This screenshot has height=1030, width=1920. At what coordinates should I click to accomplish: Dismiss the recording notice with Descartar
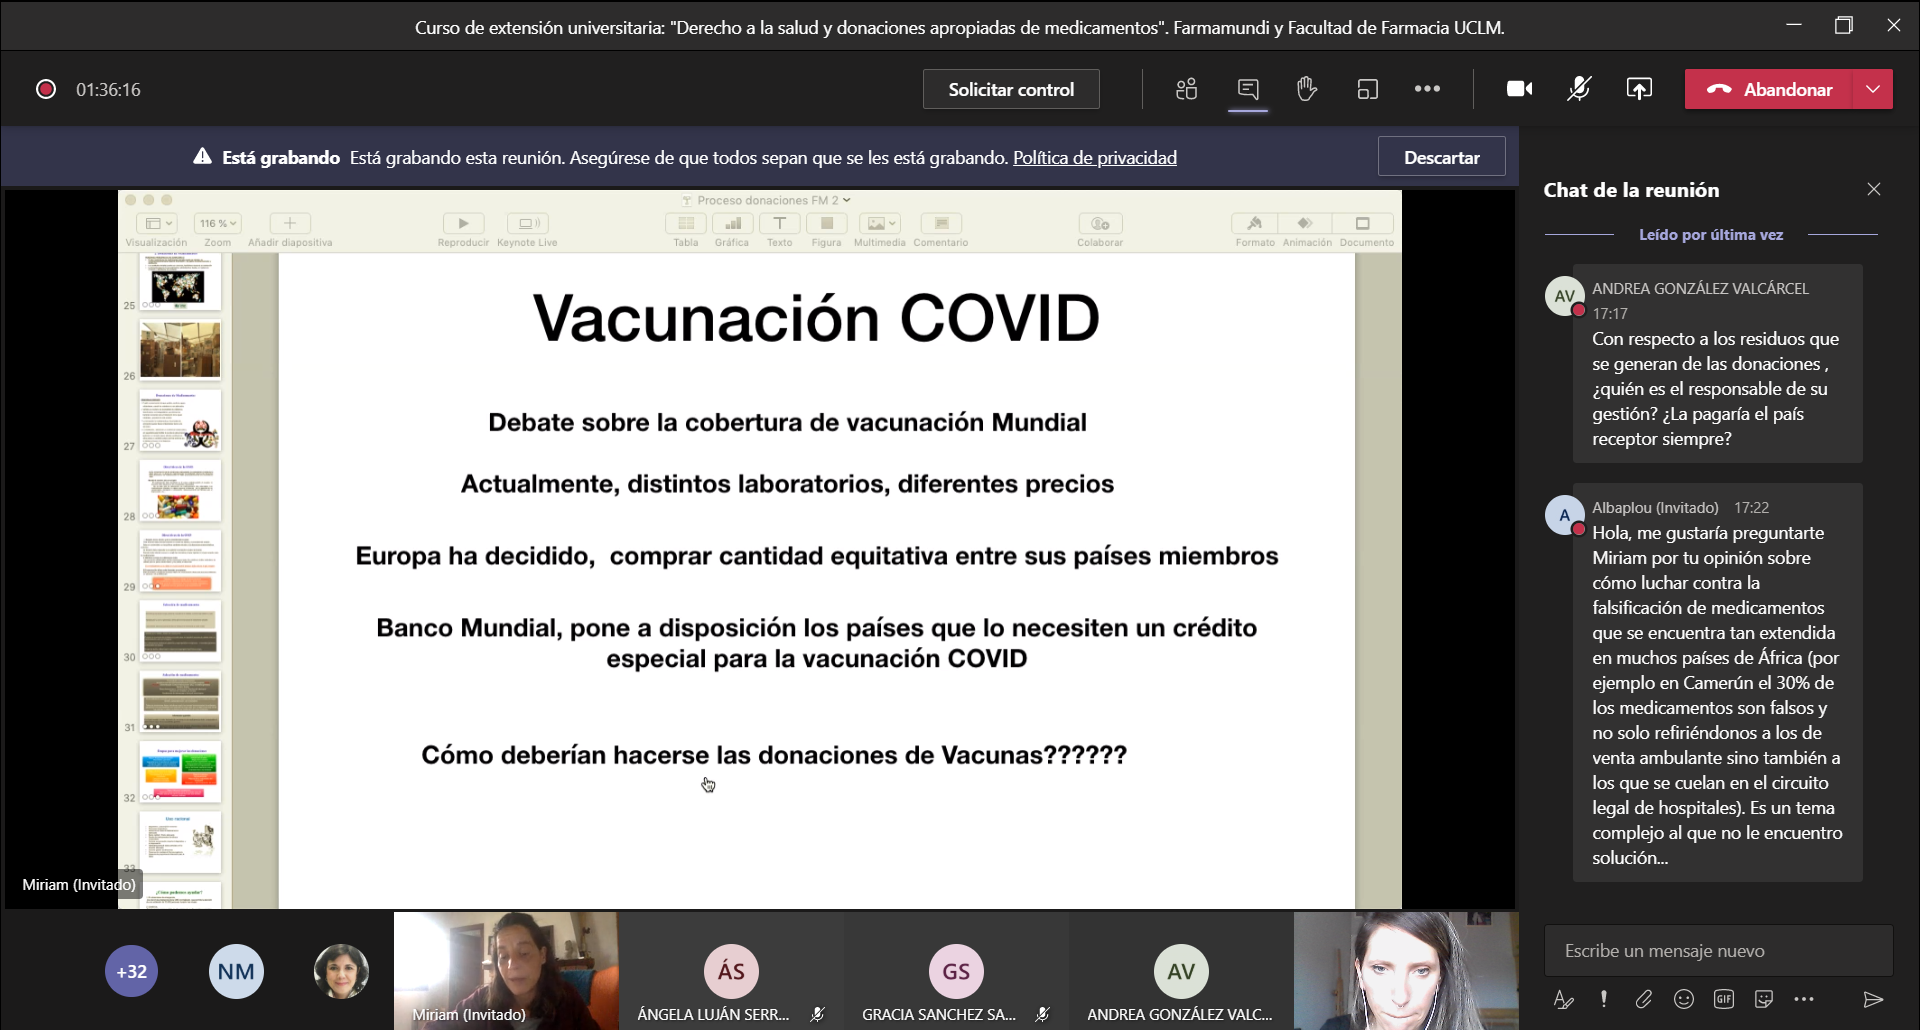click(1441, 157)
